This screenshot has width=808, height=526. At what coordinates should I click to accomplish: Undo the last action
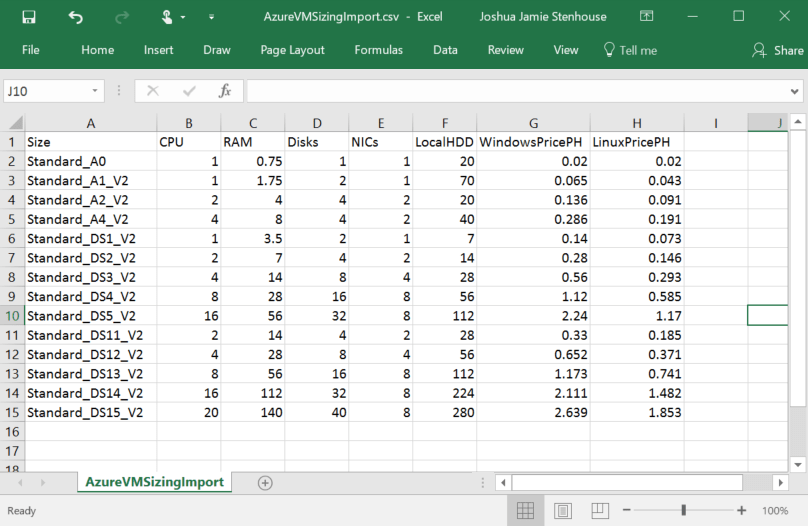[x=76, y=17]
